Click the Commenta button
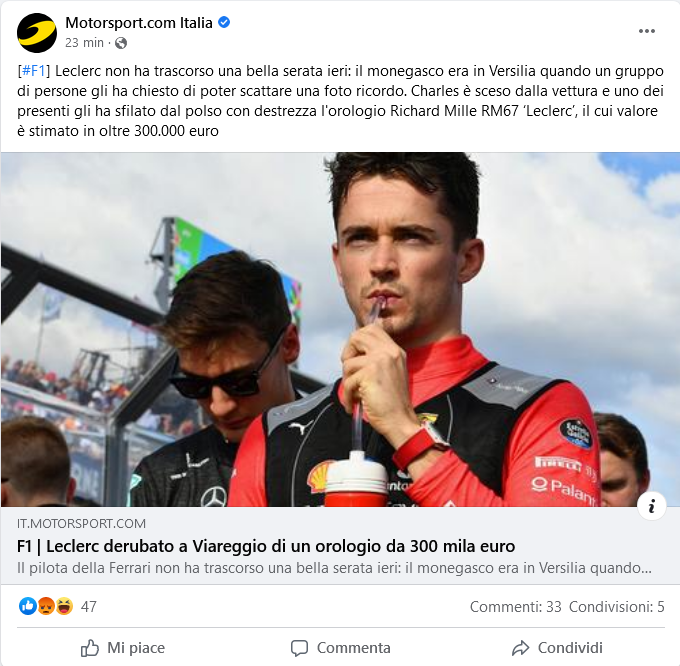The width and height of the screenshot is (680, 666). (340, 648)
